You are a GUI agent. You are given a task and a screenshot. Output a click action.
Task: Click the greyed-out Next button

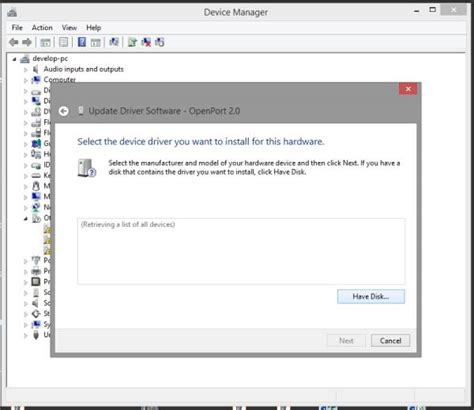point(346,341)
